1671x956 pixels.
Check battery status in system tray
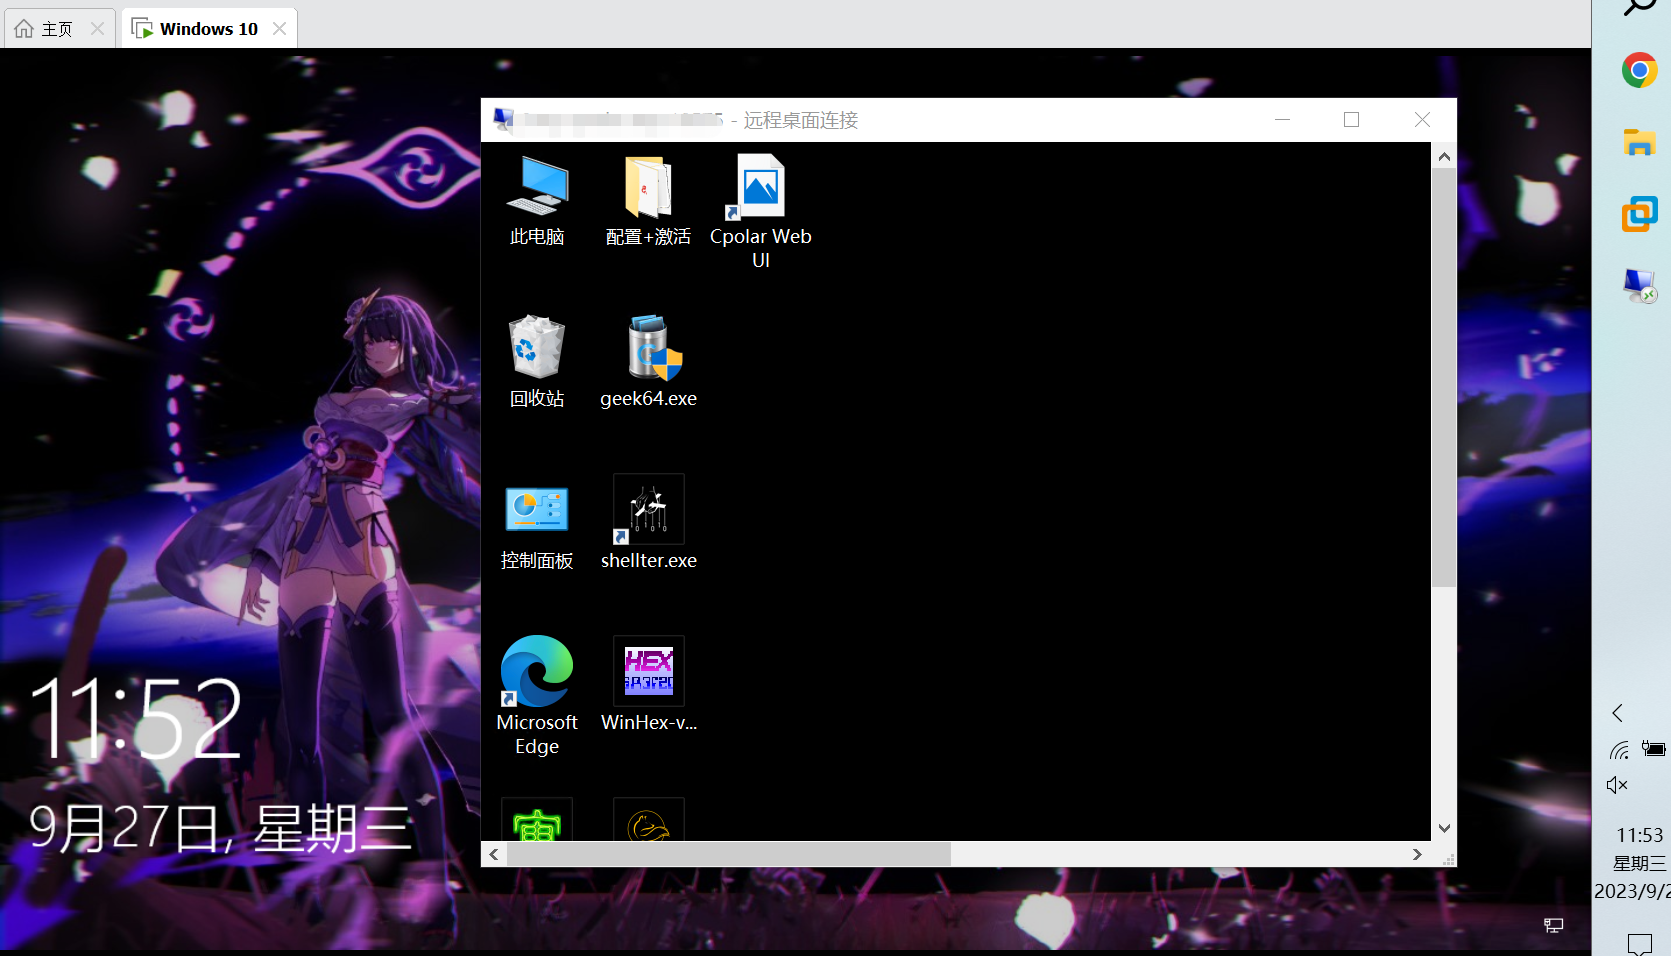click(1653, 749)
